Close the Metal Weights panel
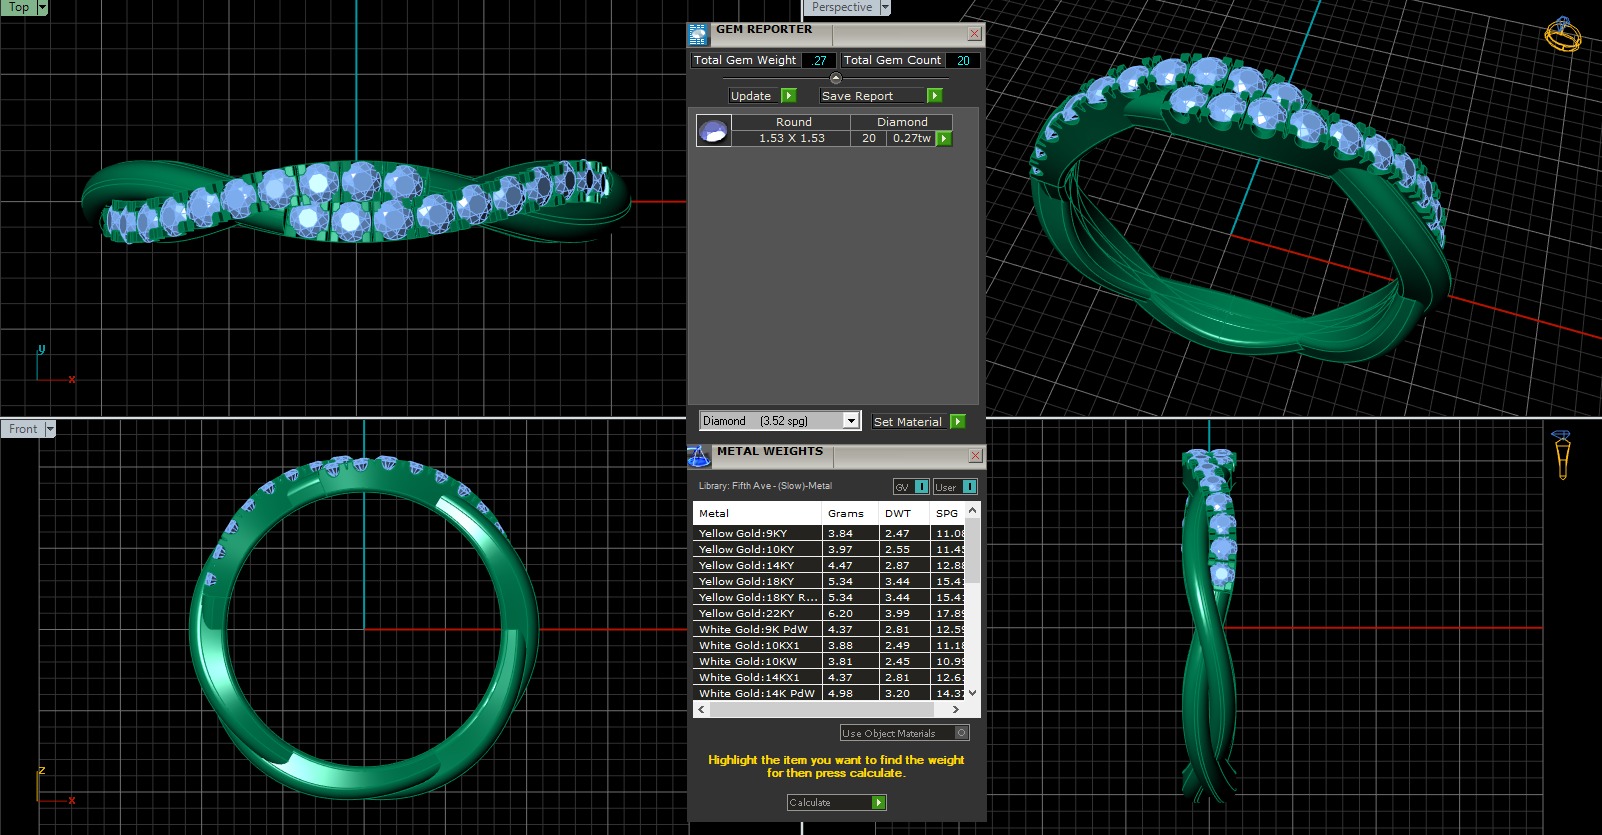 (x=975, y=456)
